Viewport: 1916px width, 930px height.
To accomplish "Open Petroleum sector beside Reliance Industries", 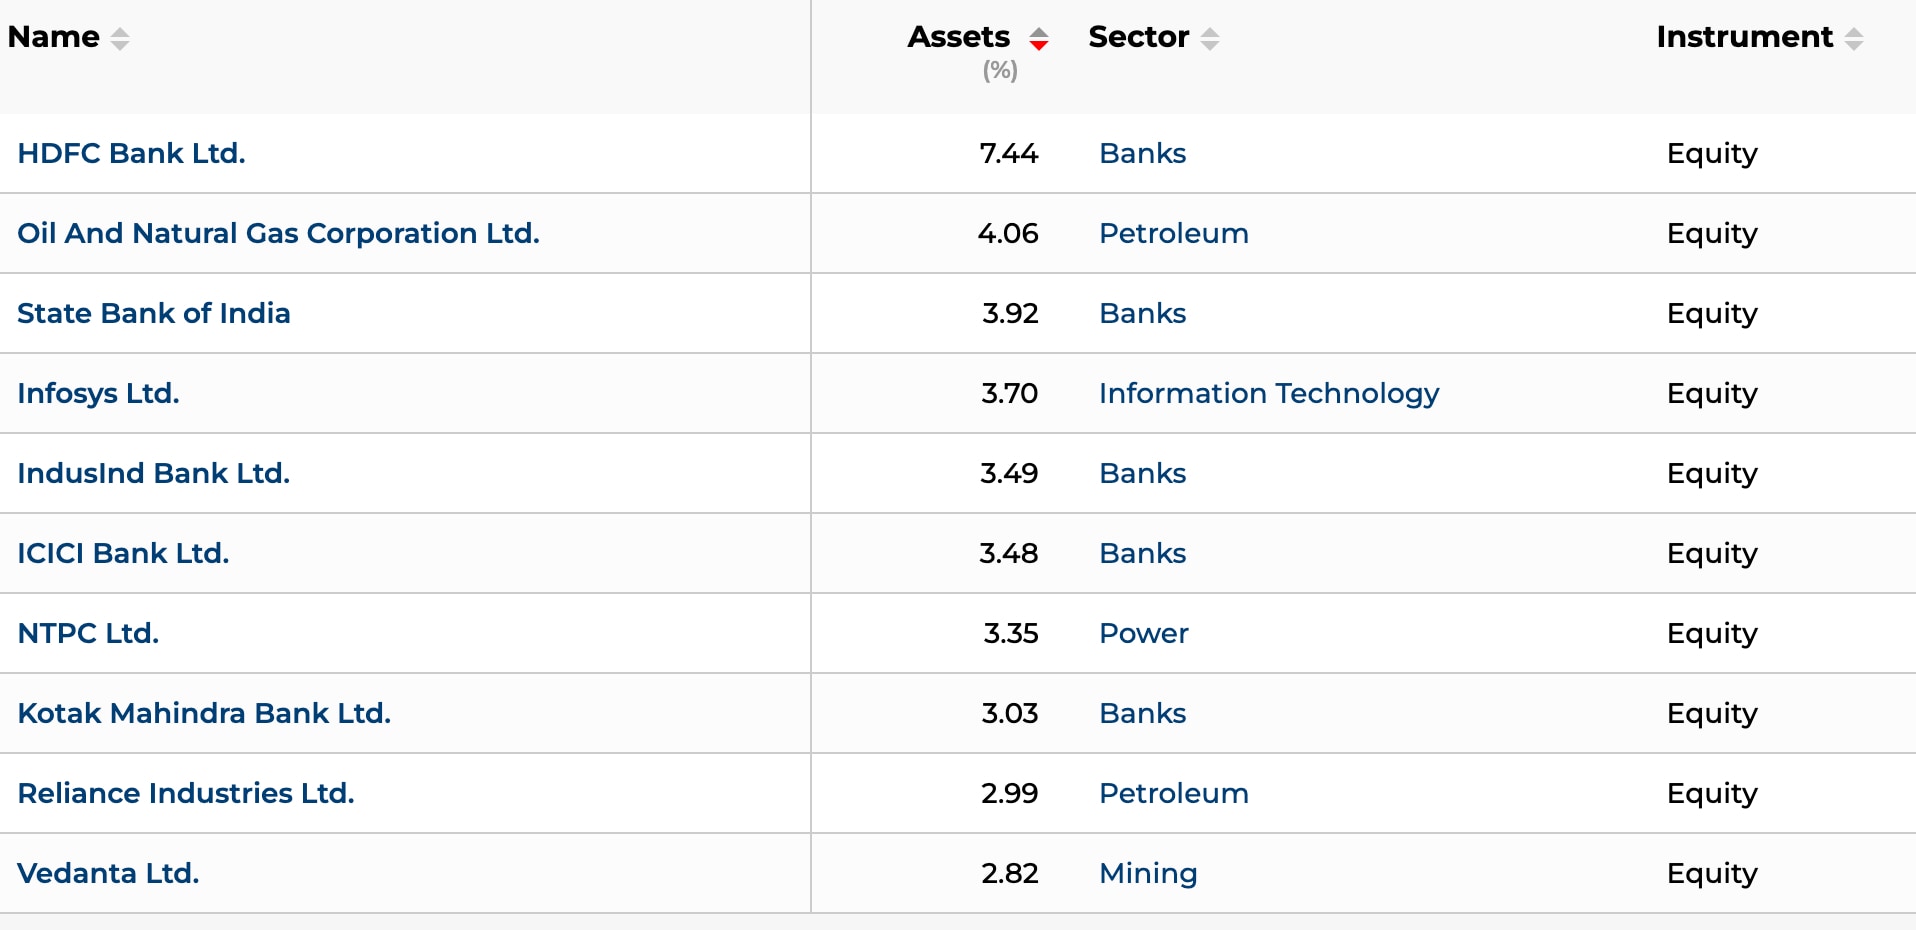I will (1174, 793).
